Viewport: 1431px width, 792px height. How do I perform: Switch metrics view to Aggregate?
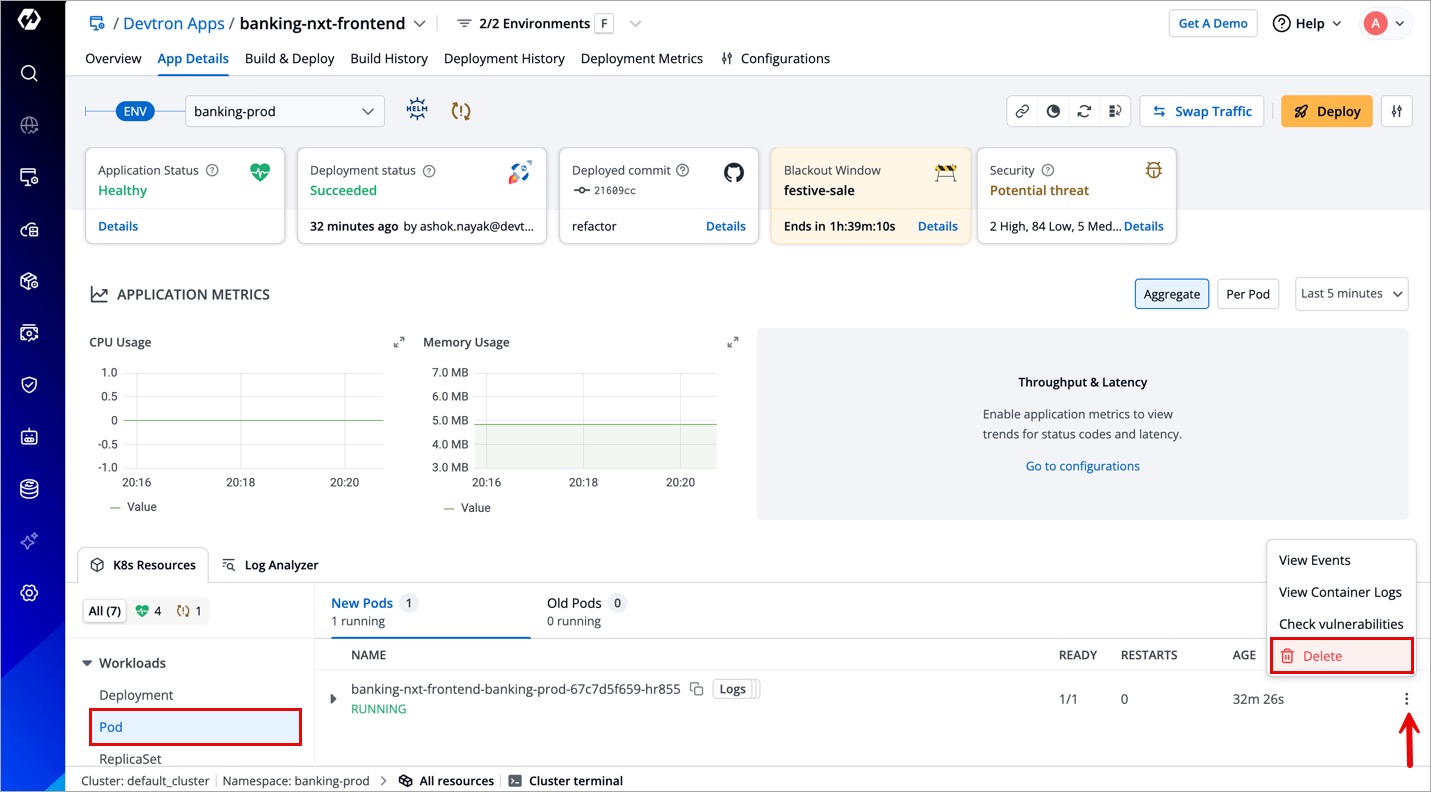click(x=1171, y=294)
